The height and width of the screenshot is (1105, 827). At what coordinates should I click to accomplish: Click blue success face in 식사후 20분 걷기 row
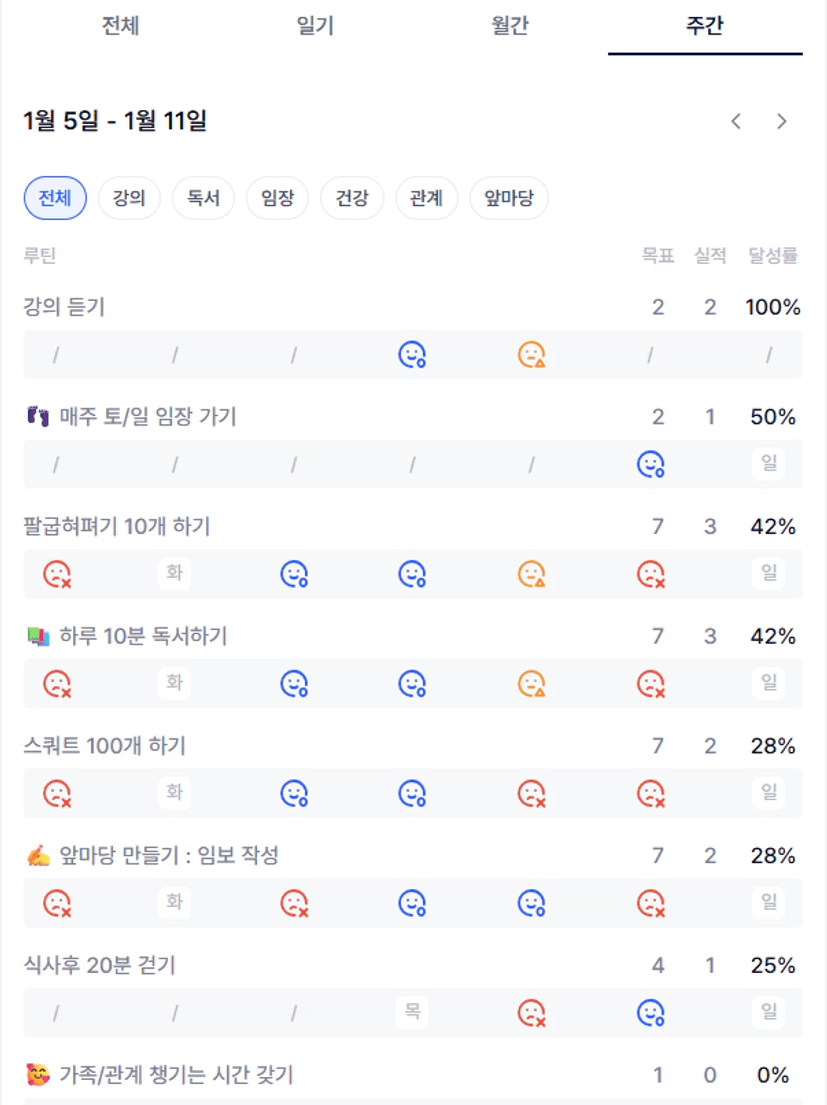(651, 1013)
